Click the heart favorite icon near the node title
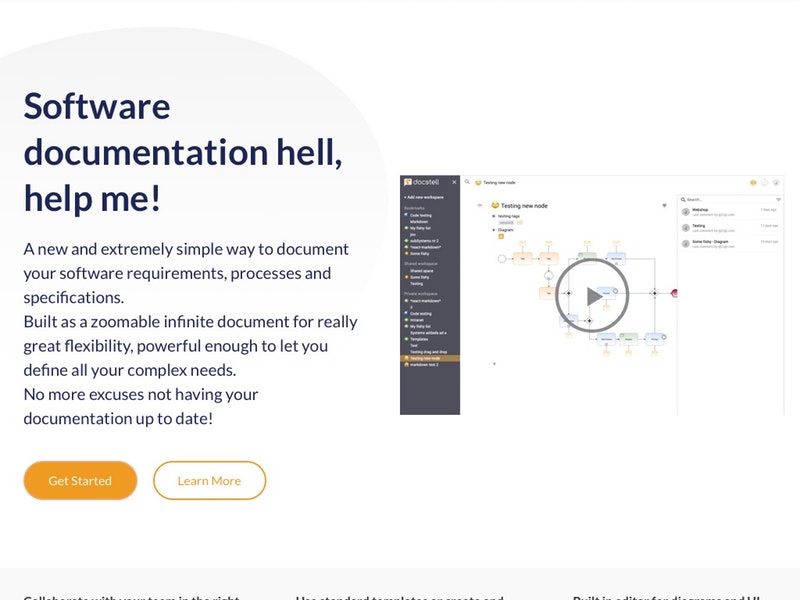This screenshot has height=600, width=800. coord(664,206)
